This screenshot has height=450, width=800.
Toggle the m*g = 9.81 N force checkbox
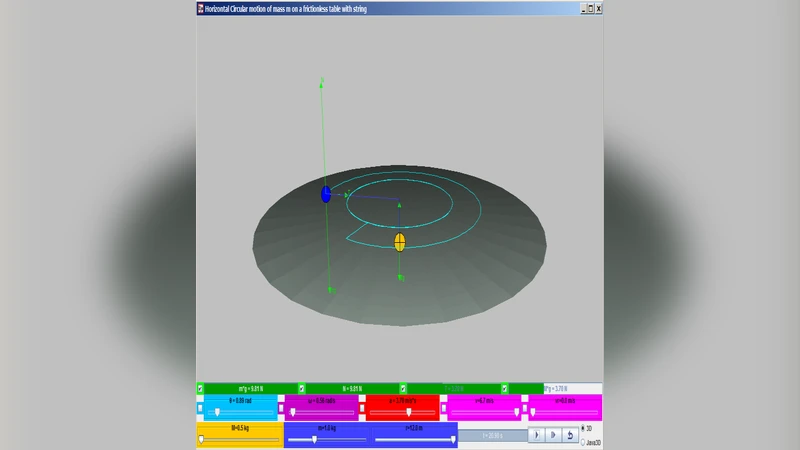pos(200,389)
